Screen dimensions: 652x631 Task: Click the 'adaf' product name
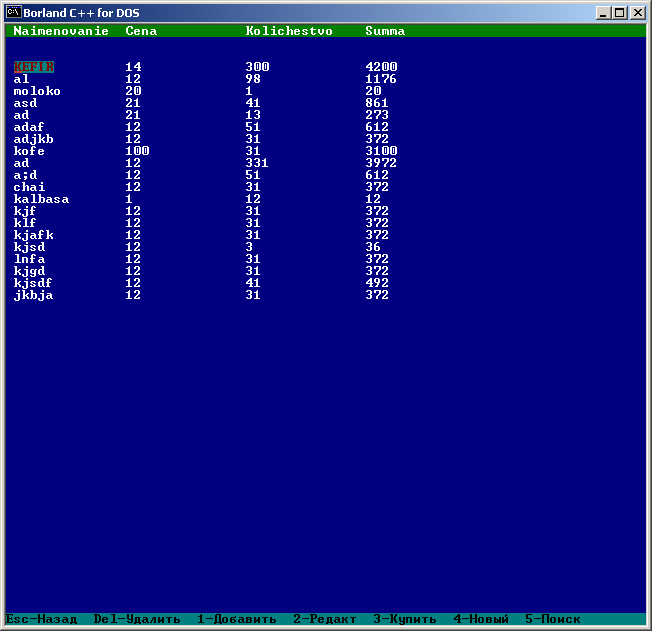(29, 127)
